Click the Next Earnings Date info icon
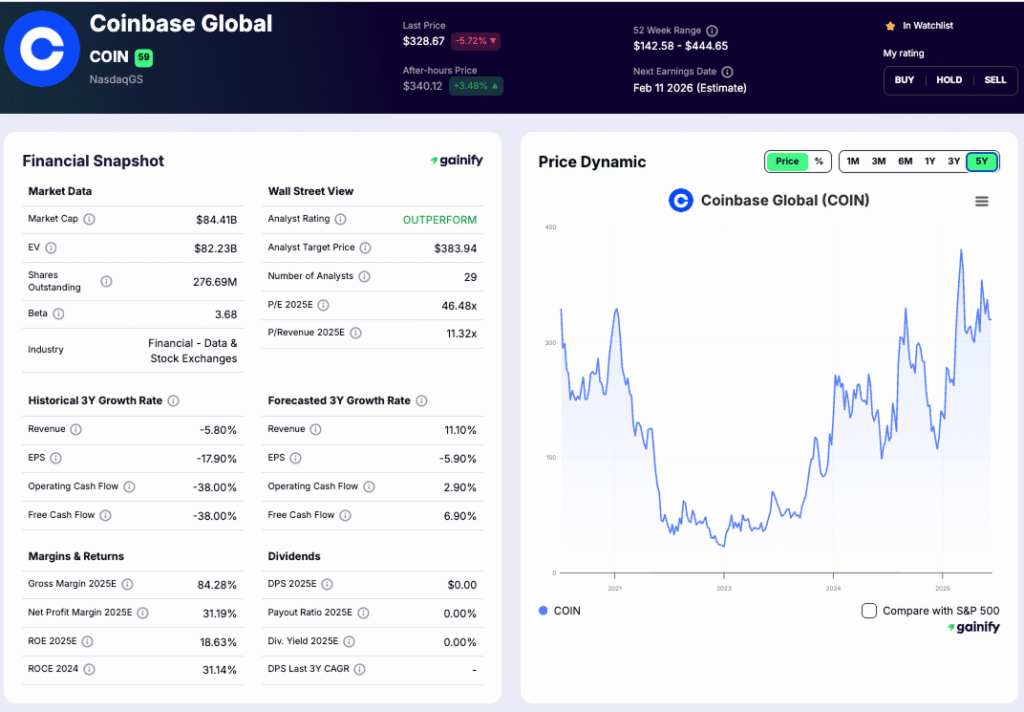Image resolution: width=1024 pixels, height=712 pixels. click(727, 71)
